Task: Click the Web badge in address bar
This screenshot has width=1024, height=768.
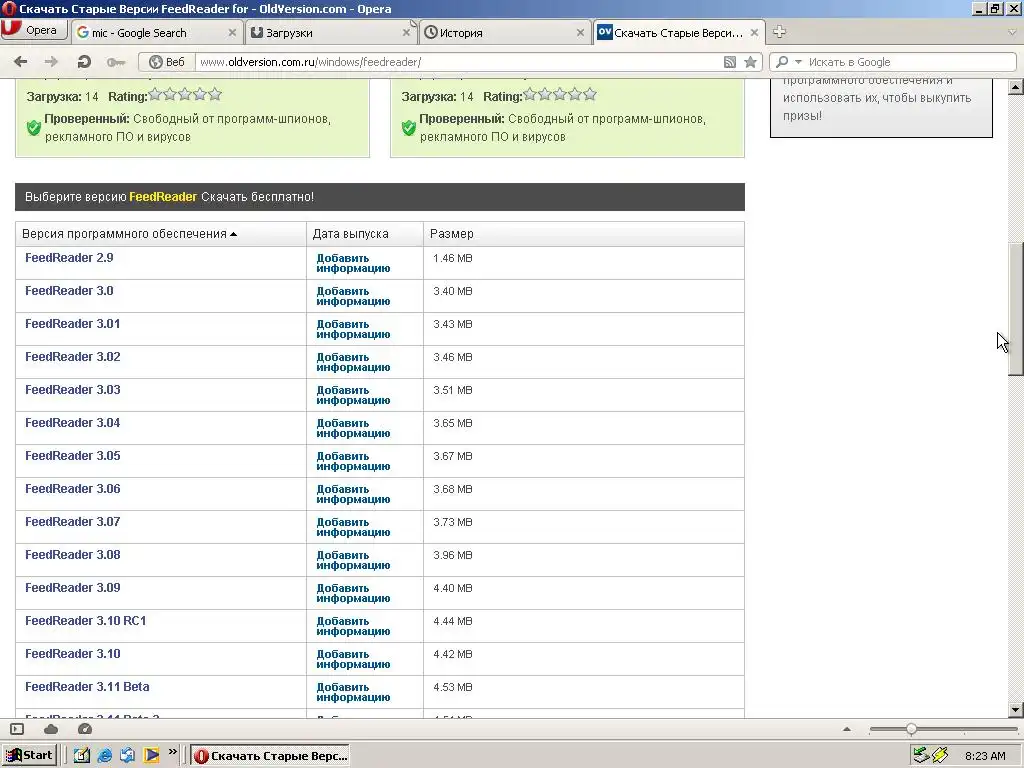Action: pyautogui.click(x=167, y=62)
